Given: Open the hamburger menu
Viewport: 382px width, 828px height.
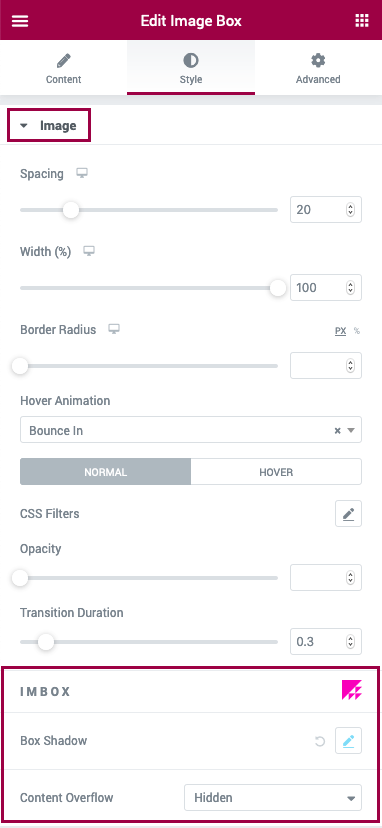Looking at the screenshot, I should click(20, 21).
